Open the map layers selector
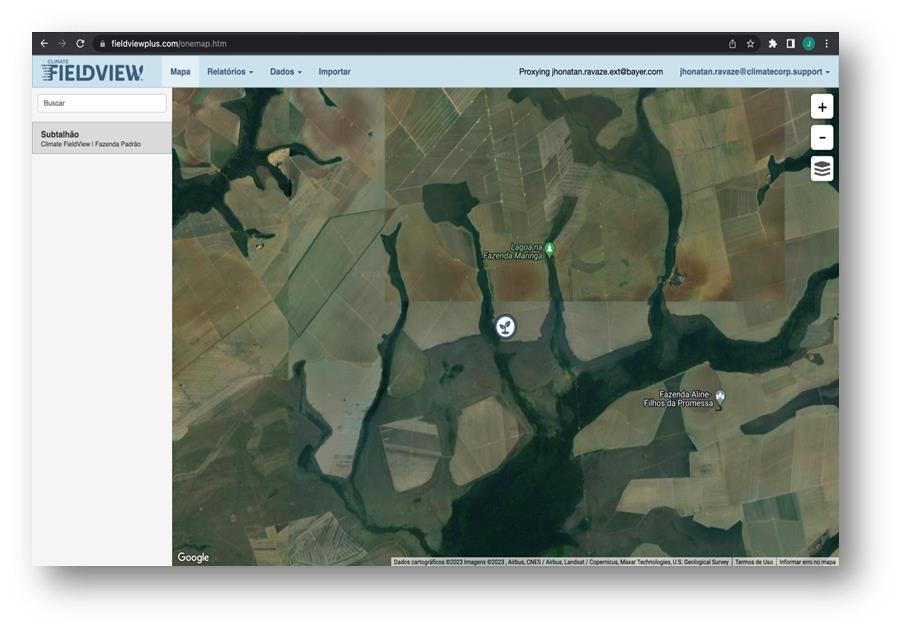The width and height of the screenshot is (904, 631). coord(821,169)
